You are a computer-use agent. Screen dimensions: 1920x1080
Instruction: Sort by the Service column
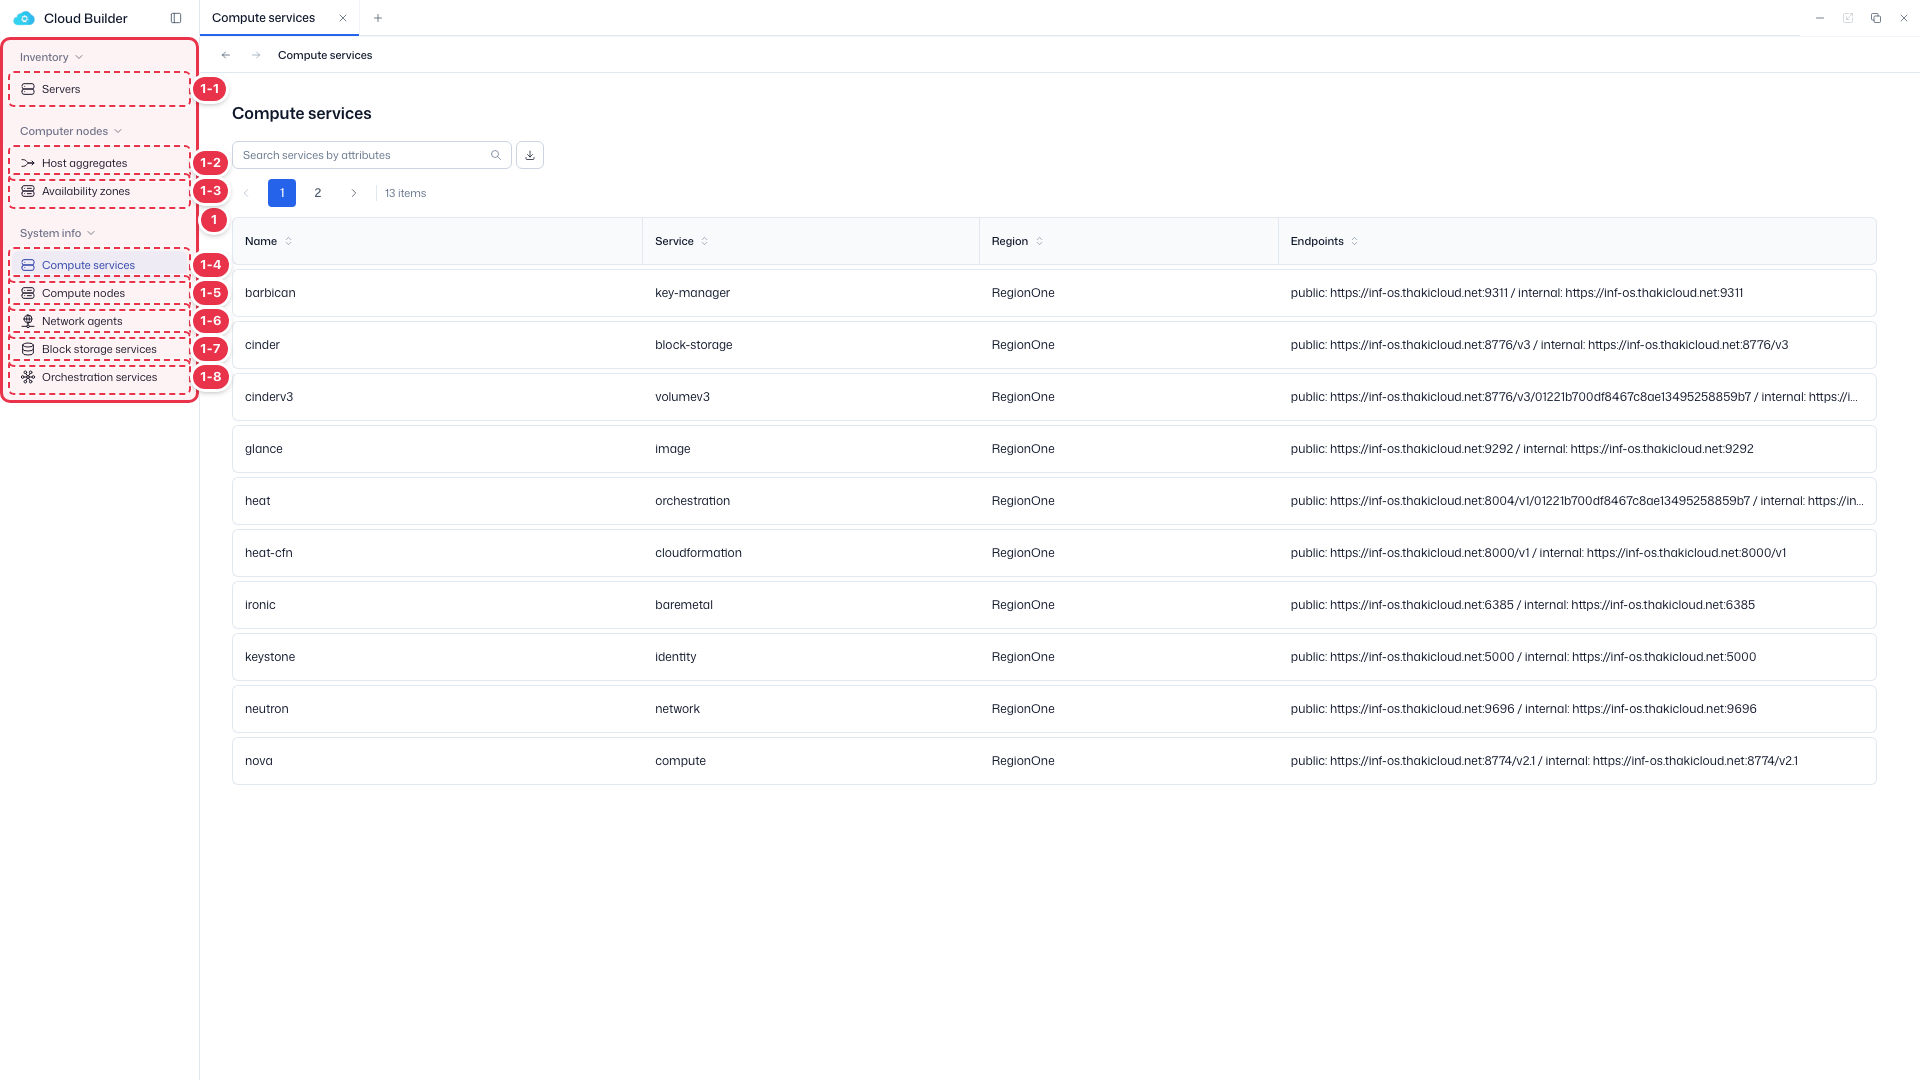[705, 241]
